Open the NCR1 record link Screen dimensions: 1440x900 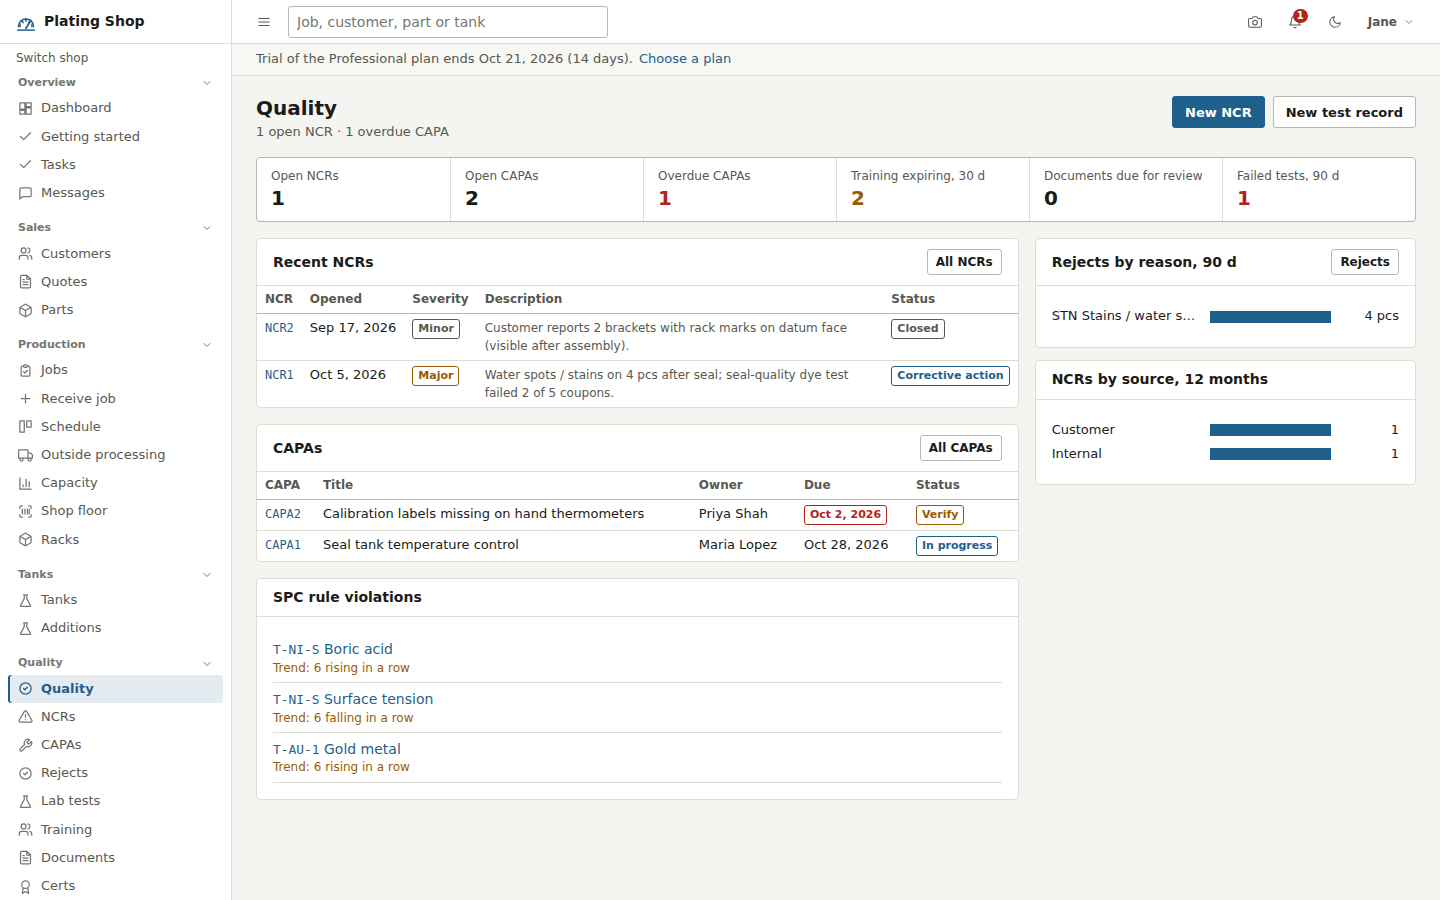click(x=279, y=375)
